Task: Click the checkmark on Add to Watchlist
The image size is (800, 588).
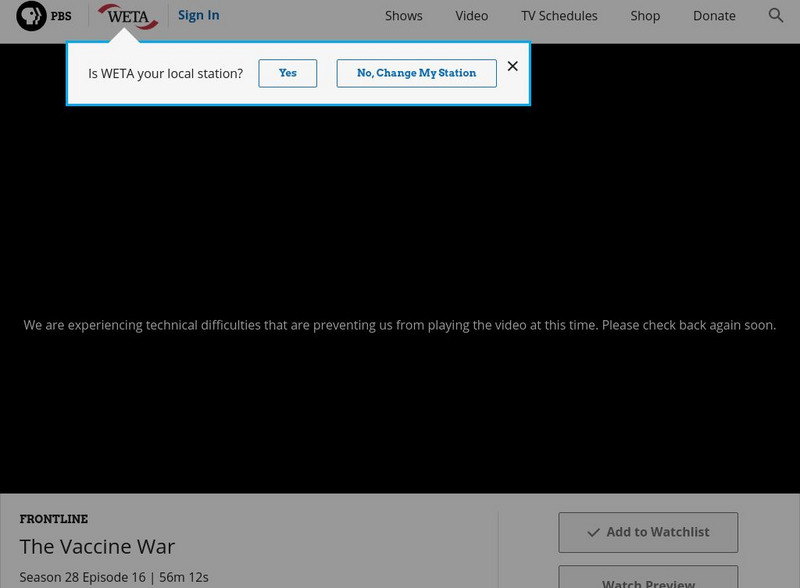Action: (594, 532)
